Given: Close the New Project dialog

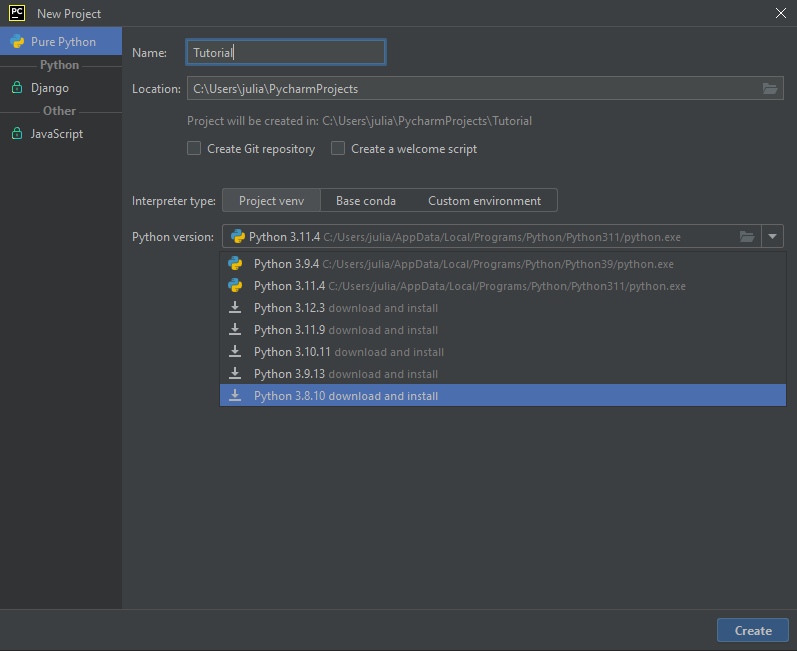Looking at the screenshot, I should [x=781, y=13].
